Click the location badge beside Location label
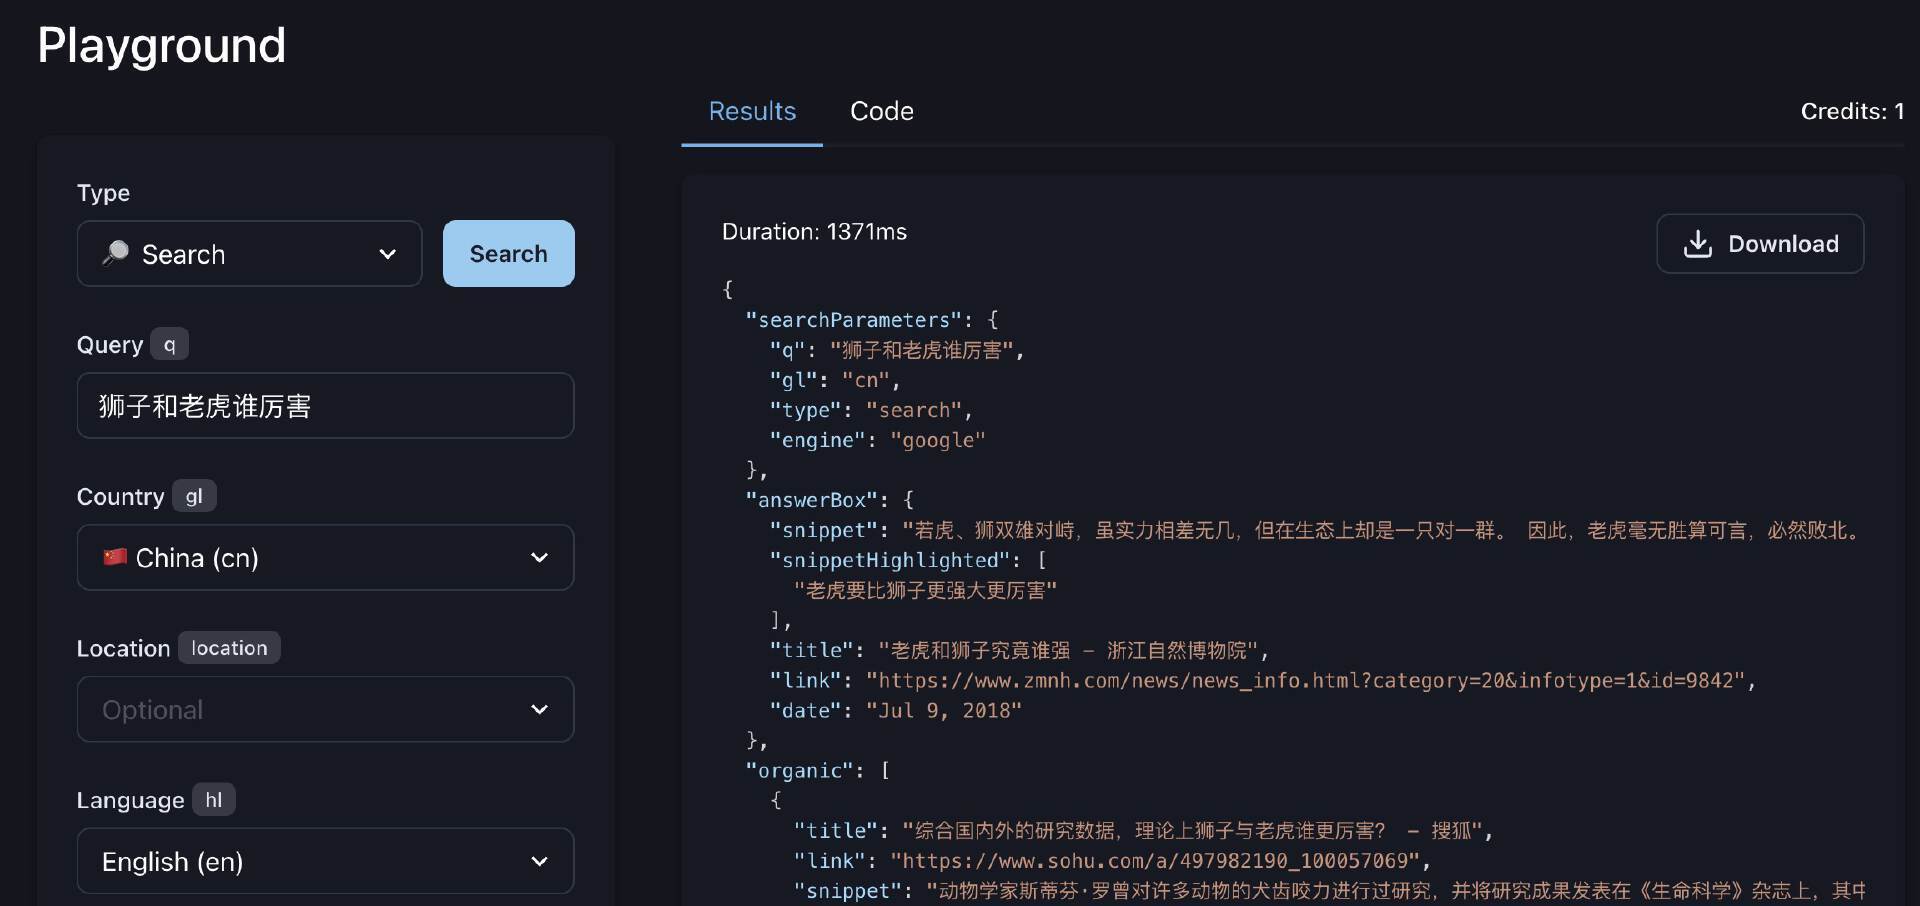Image resolution: width=1920 pixels, height=906 pixels. (x=228, y=647)
